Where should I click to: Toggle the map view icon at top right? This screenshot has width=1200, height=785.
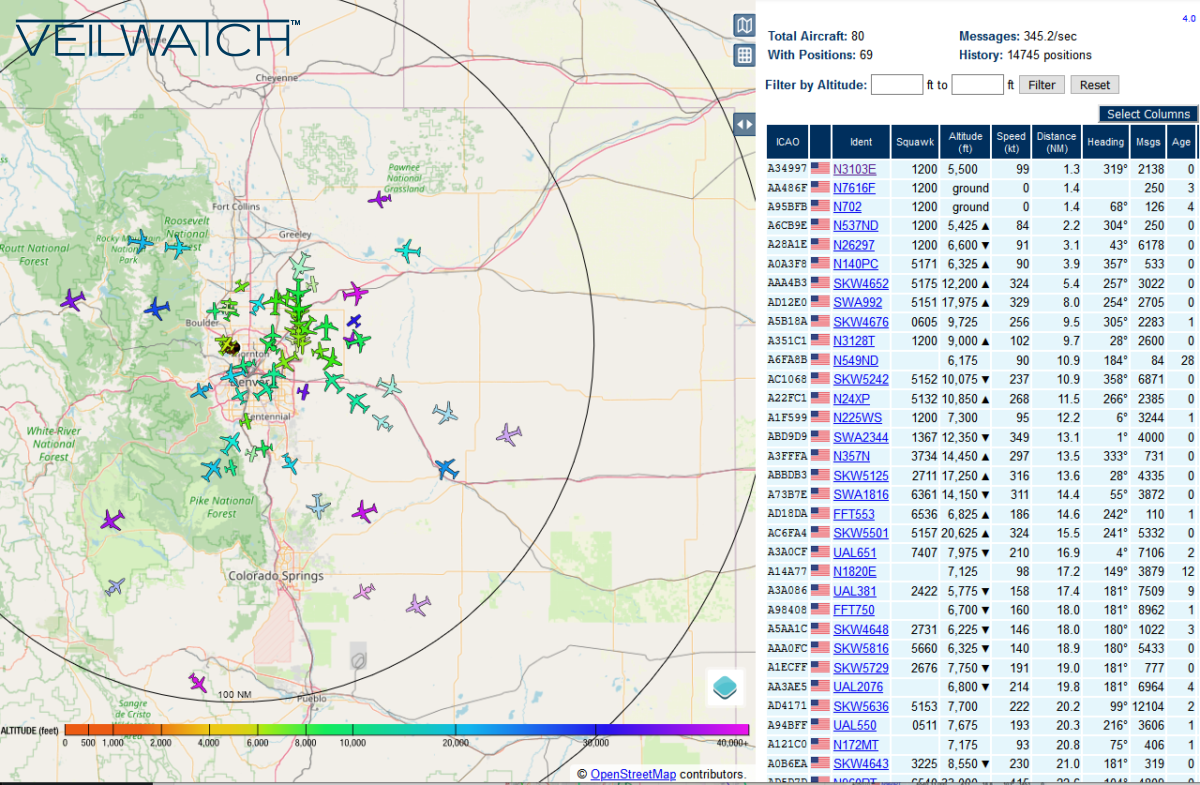coord(744,25)
